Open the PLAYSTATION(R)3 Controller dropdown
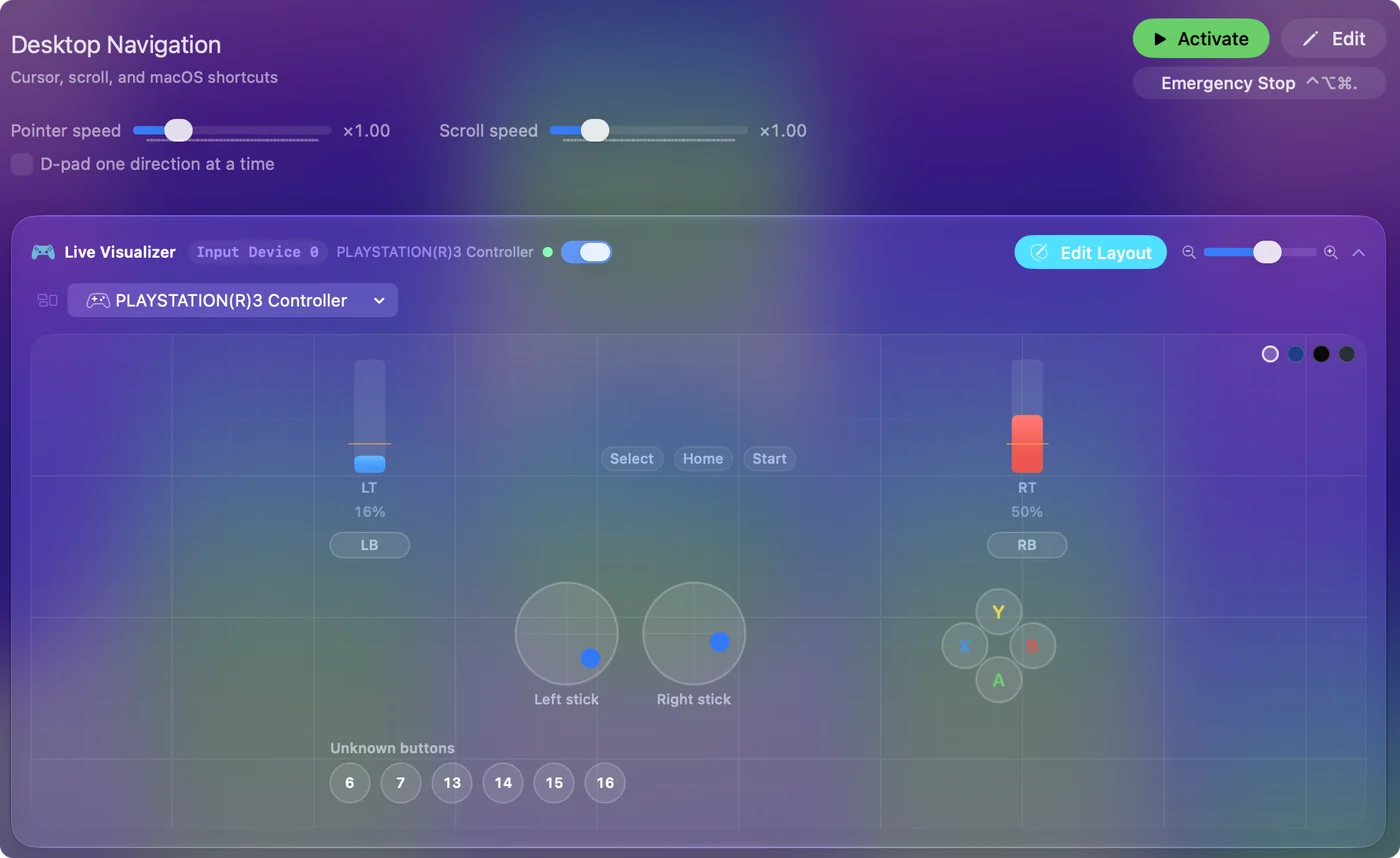The height and width of the screenshot is (858, 1400). pyautogui.click(x=232, y=300)
